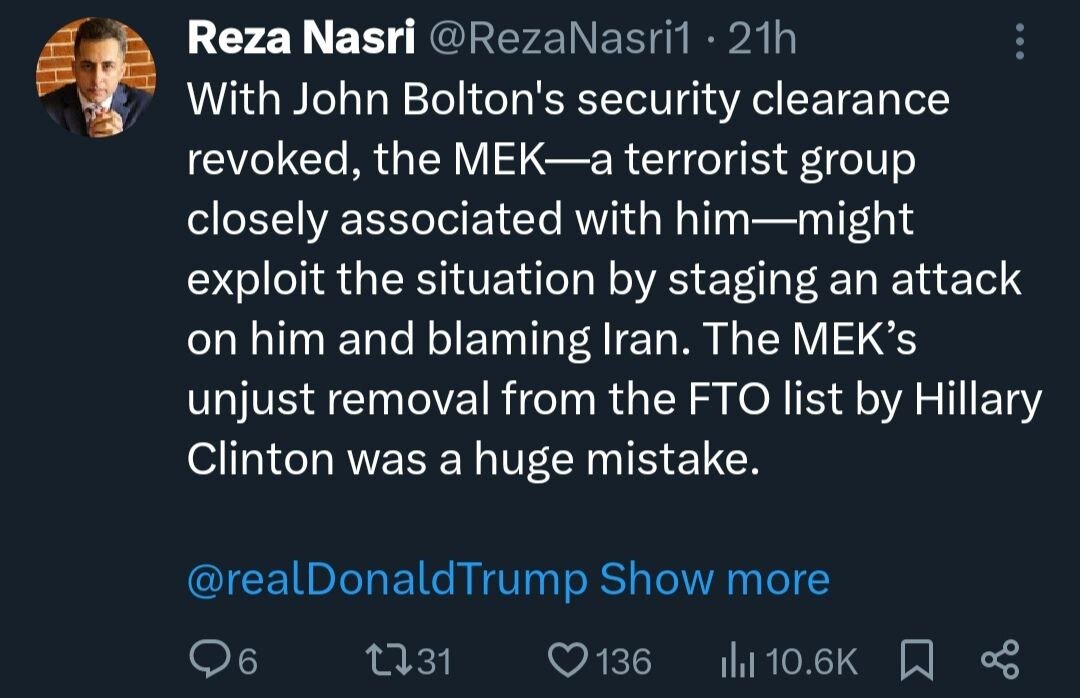
Task: Click the 21h timestamp
Action: tap(764, 40)
